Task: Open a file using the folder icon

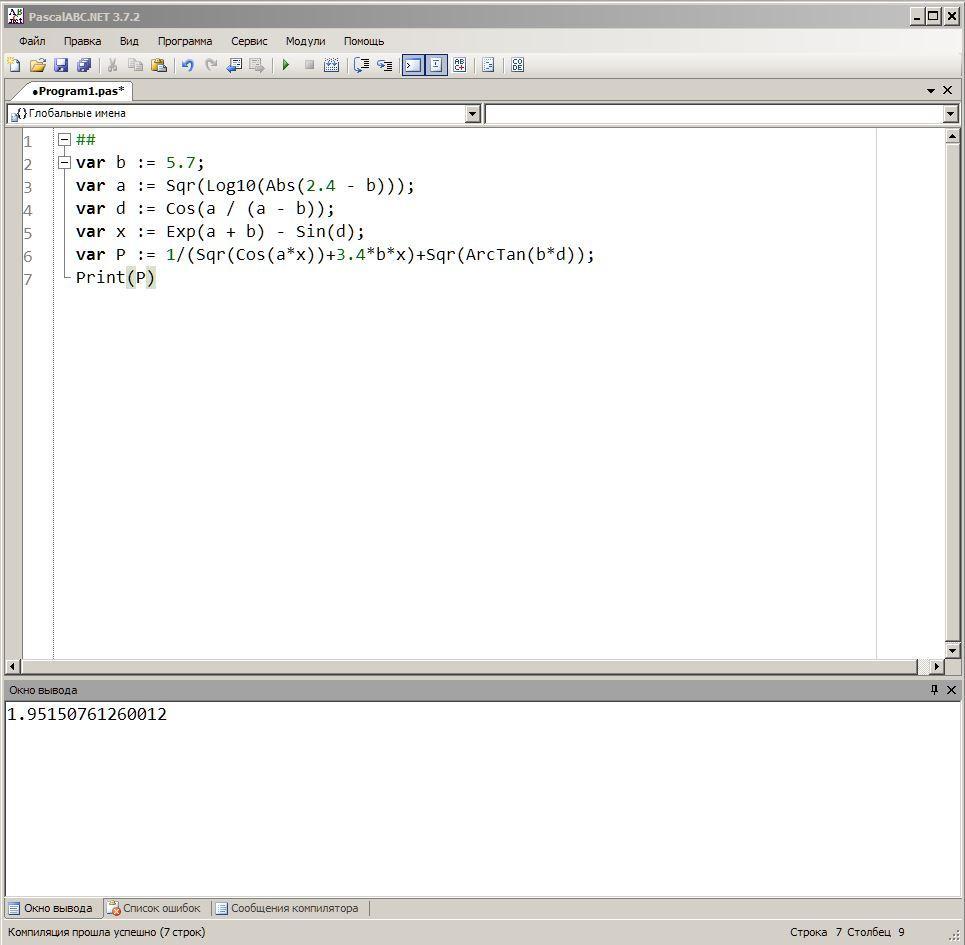Action: 37,65
